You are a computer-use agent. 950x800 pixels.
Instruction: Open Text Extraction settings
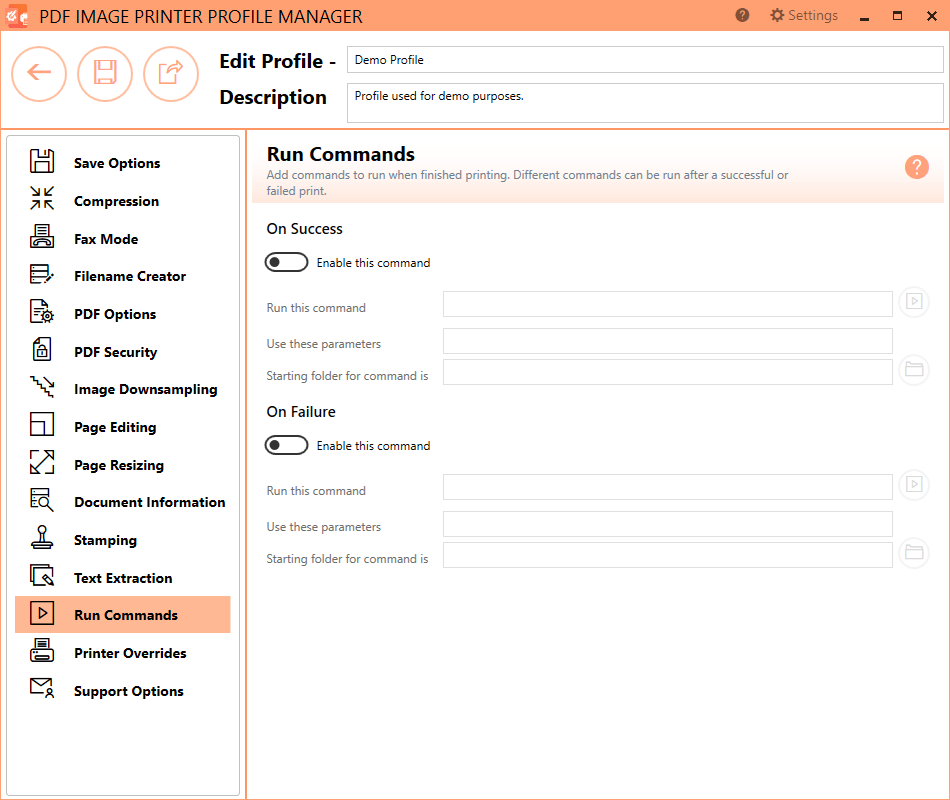pyautogui.click(x=123, y=578)
